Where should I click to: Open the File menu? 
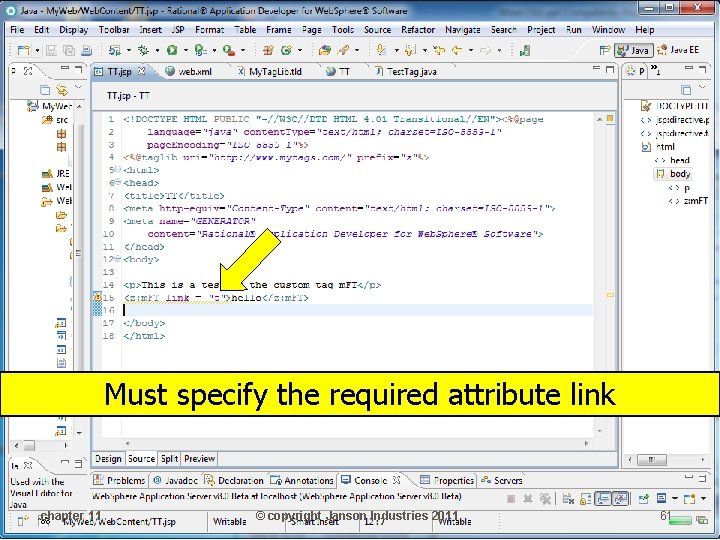(x=17, y=30)
